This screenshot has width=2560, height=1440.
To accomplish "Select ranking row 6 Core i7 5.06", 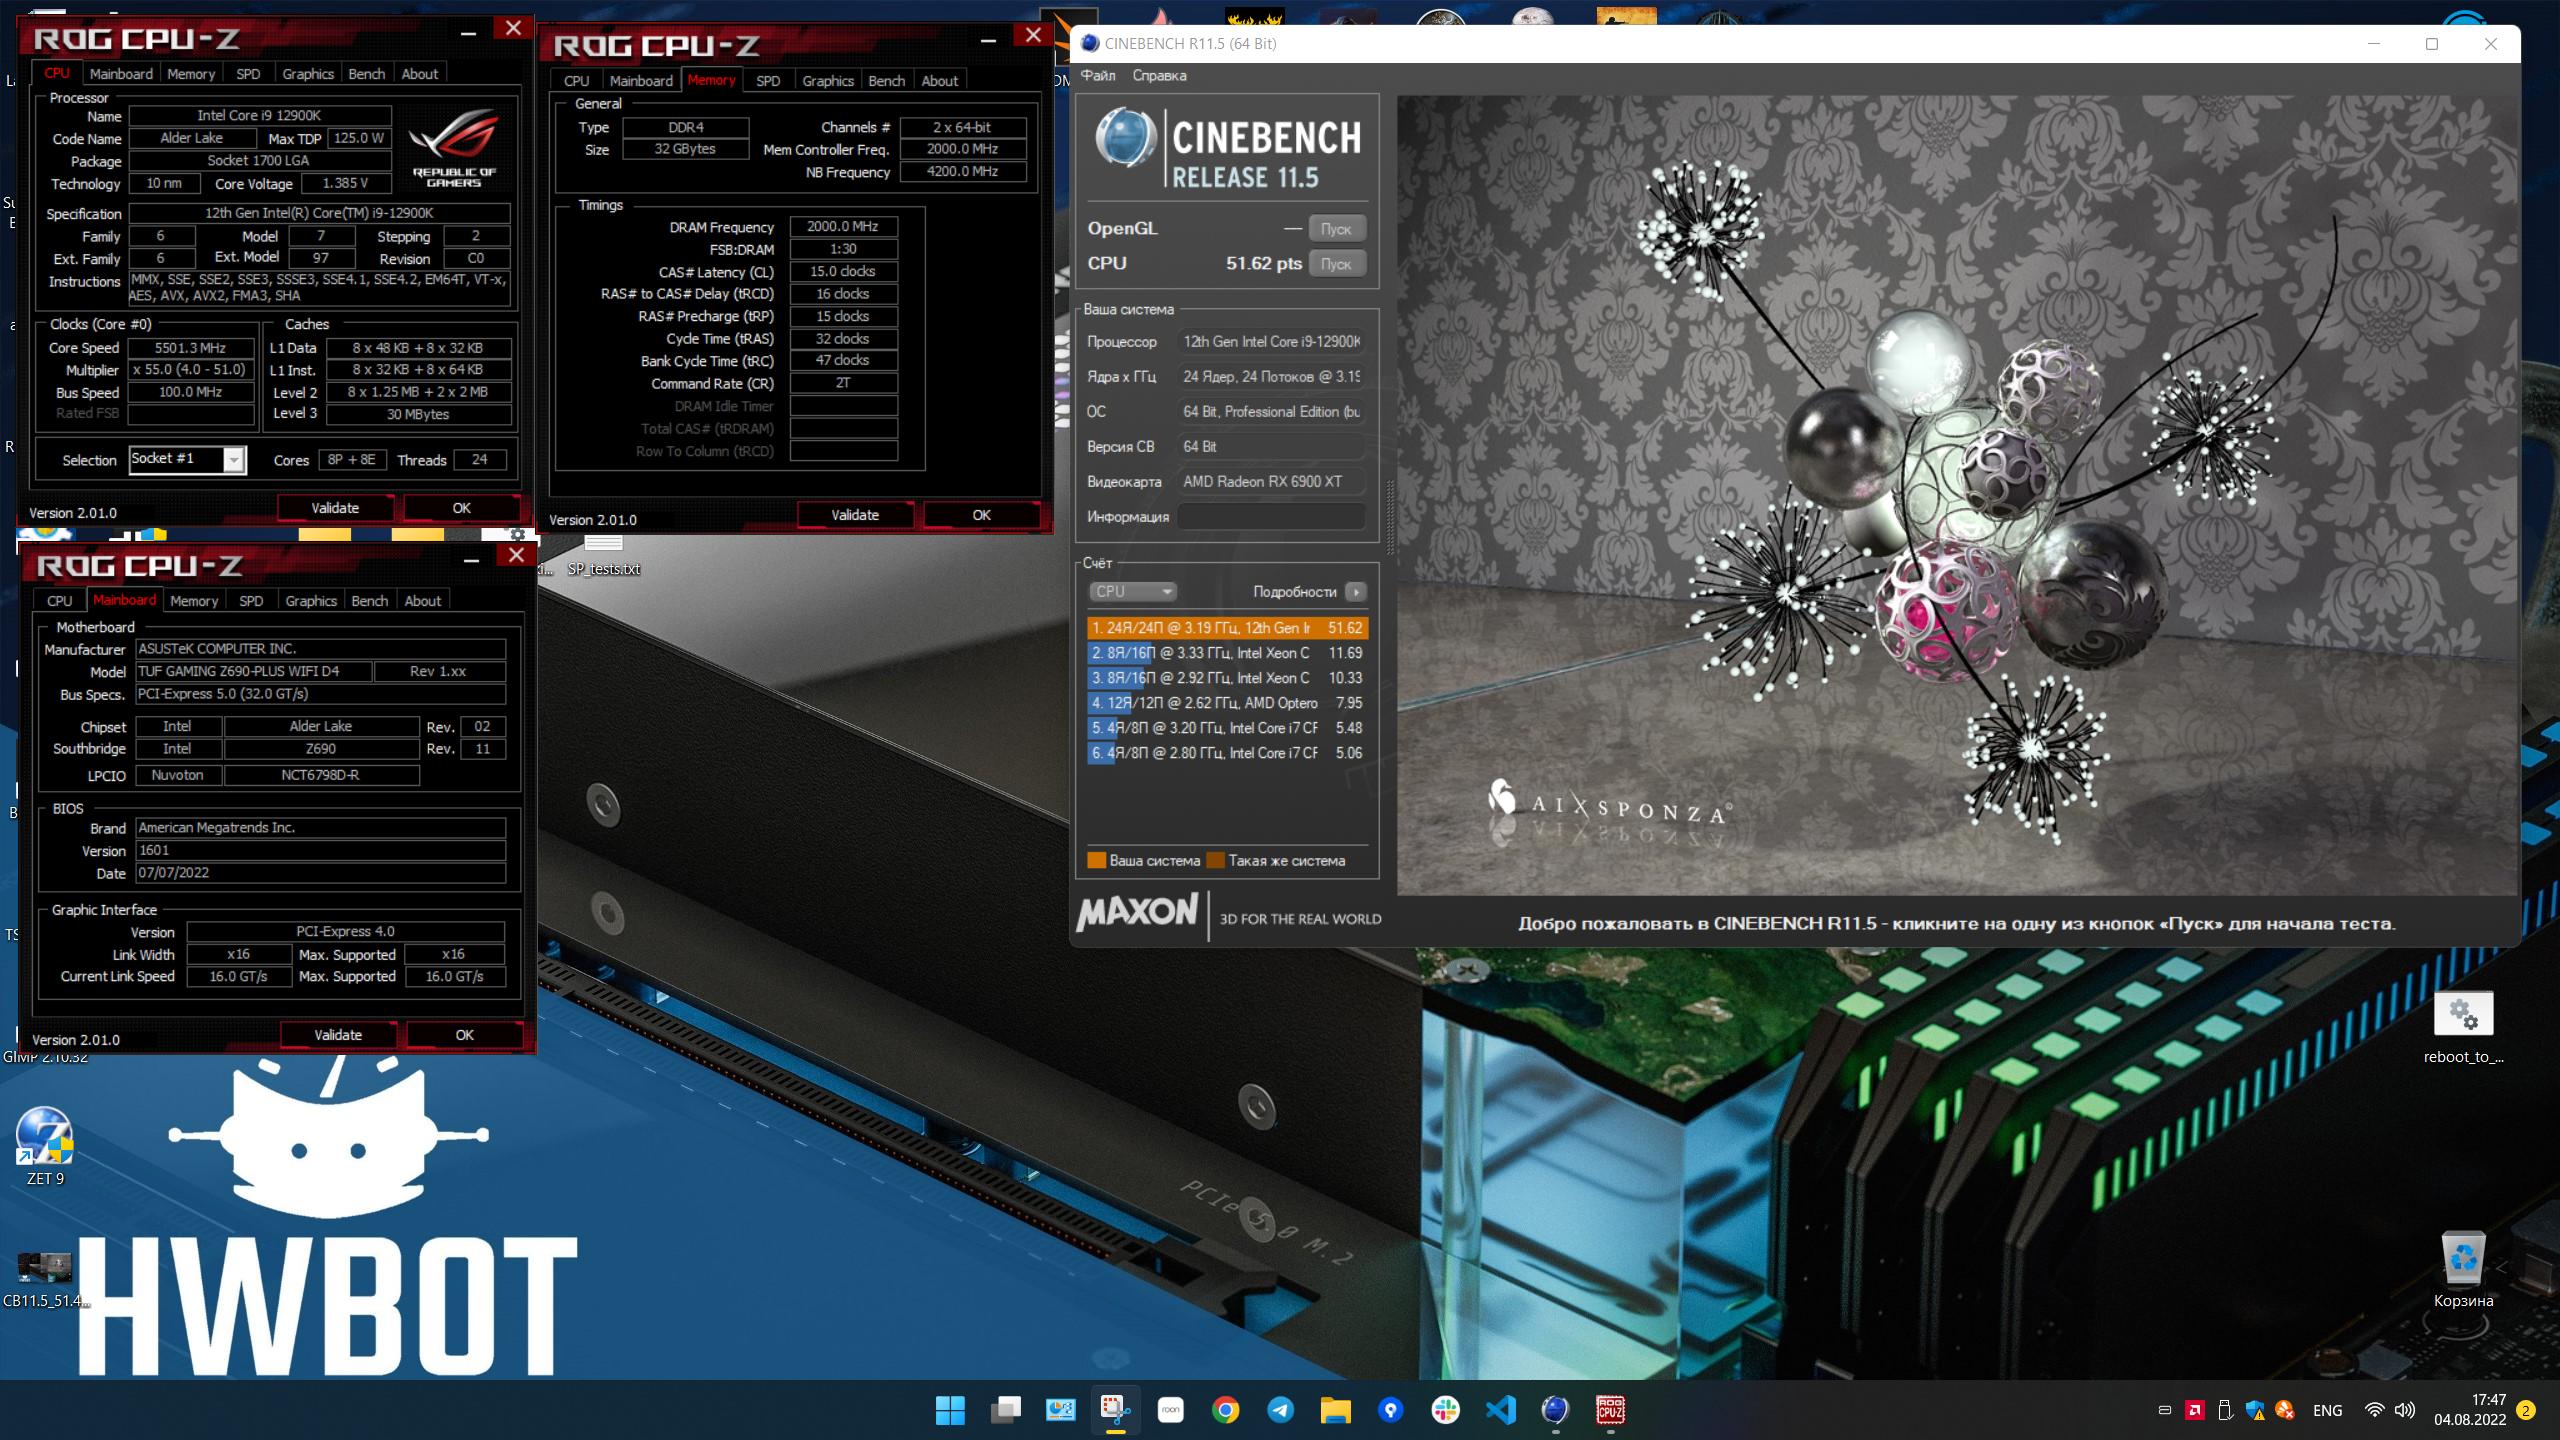I will tap(1227, 753).
